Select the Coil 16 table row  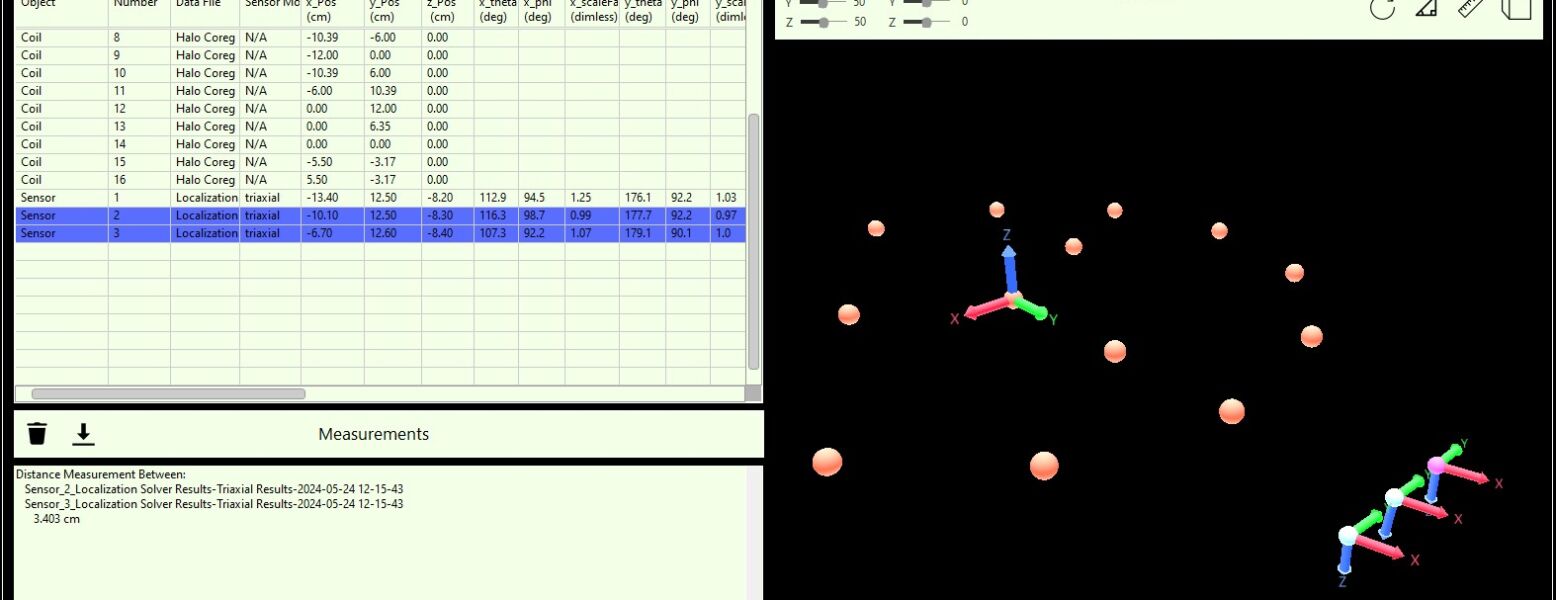click(380, 180)
